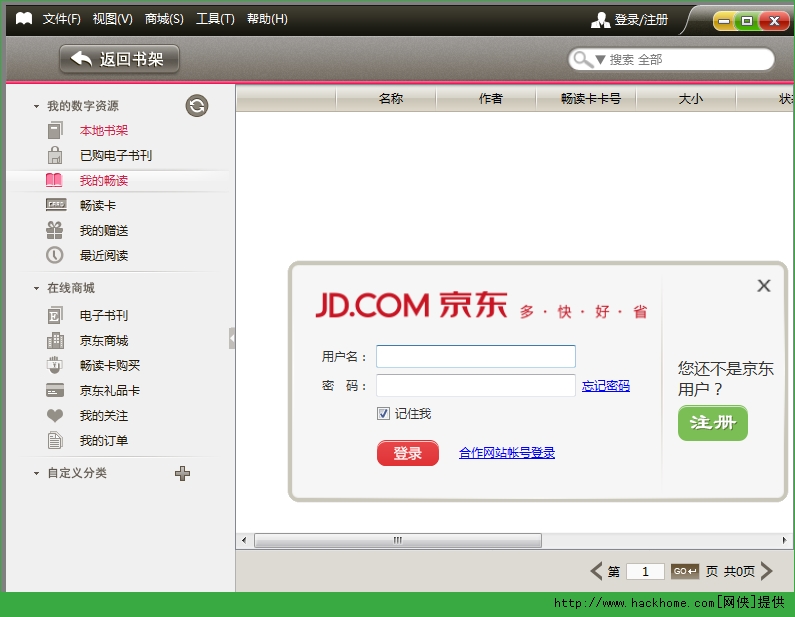Open the 工具(T) menu

coord(215,19)
